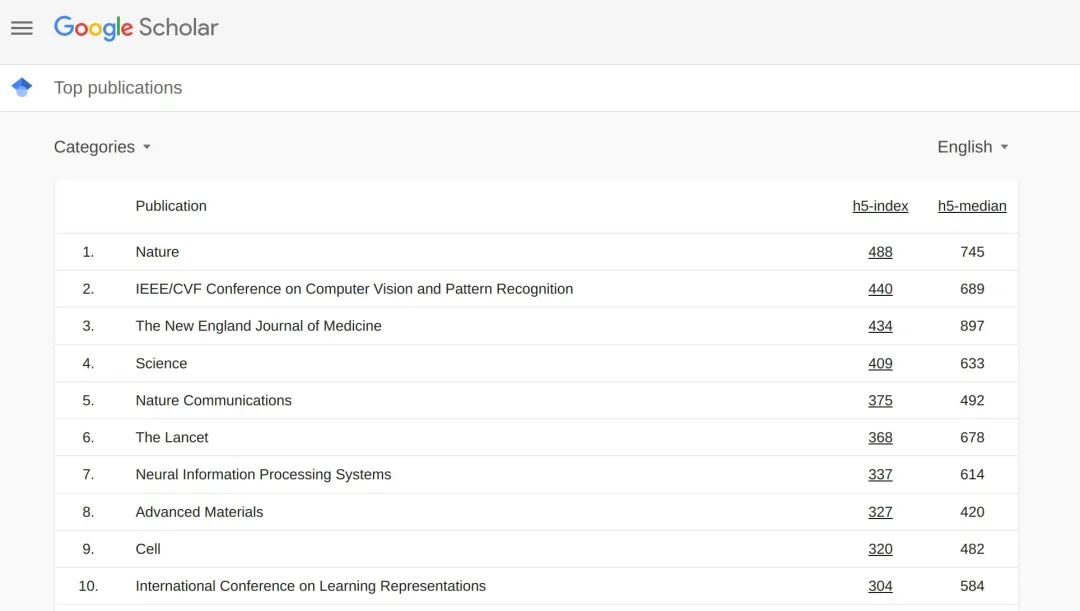The height and width of the screenshot is (611, 1080).
Task: Click the h5-index column header link
Action: pyautogui.click(x=880, y=206)
